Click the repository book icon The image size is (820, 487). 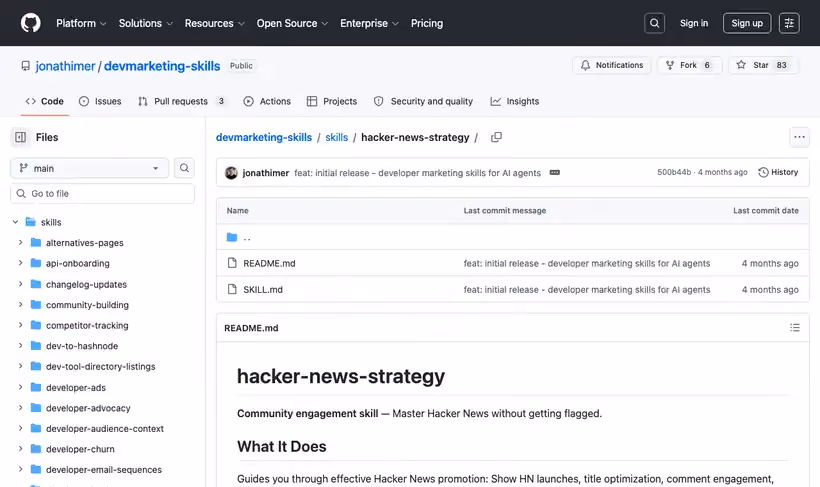tap(26, 66)
